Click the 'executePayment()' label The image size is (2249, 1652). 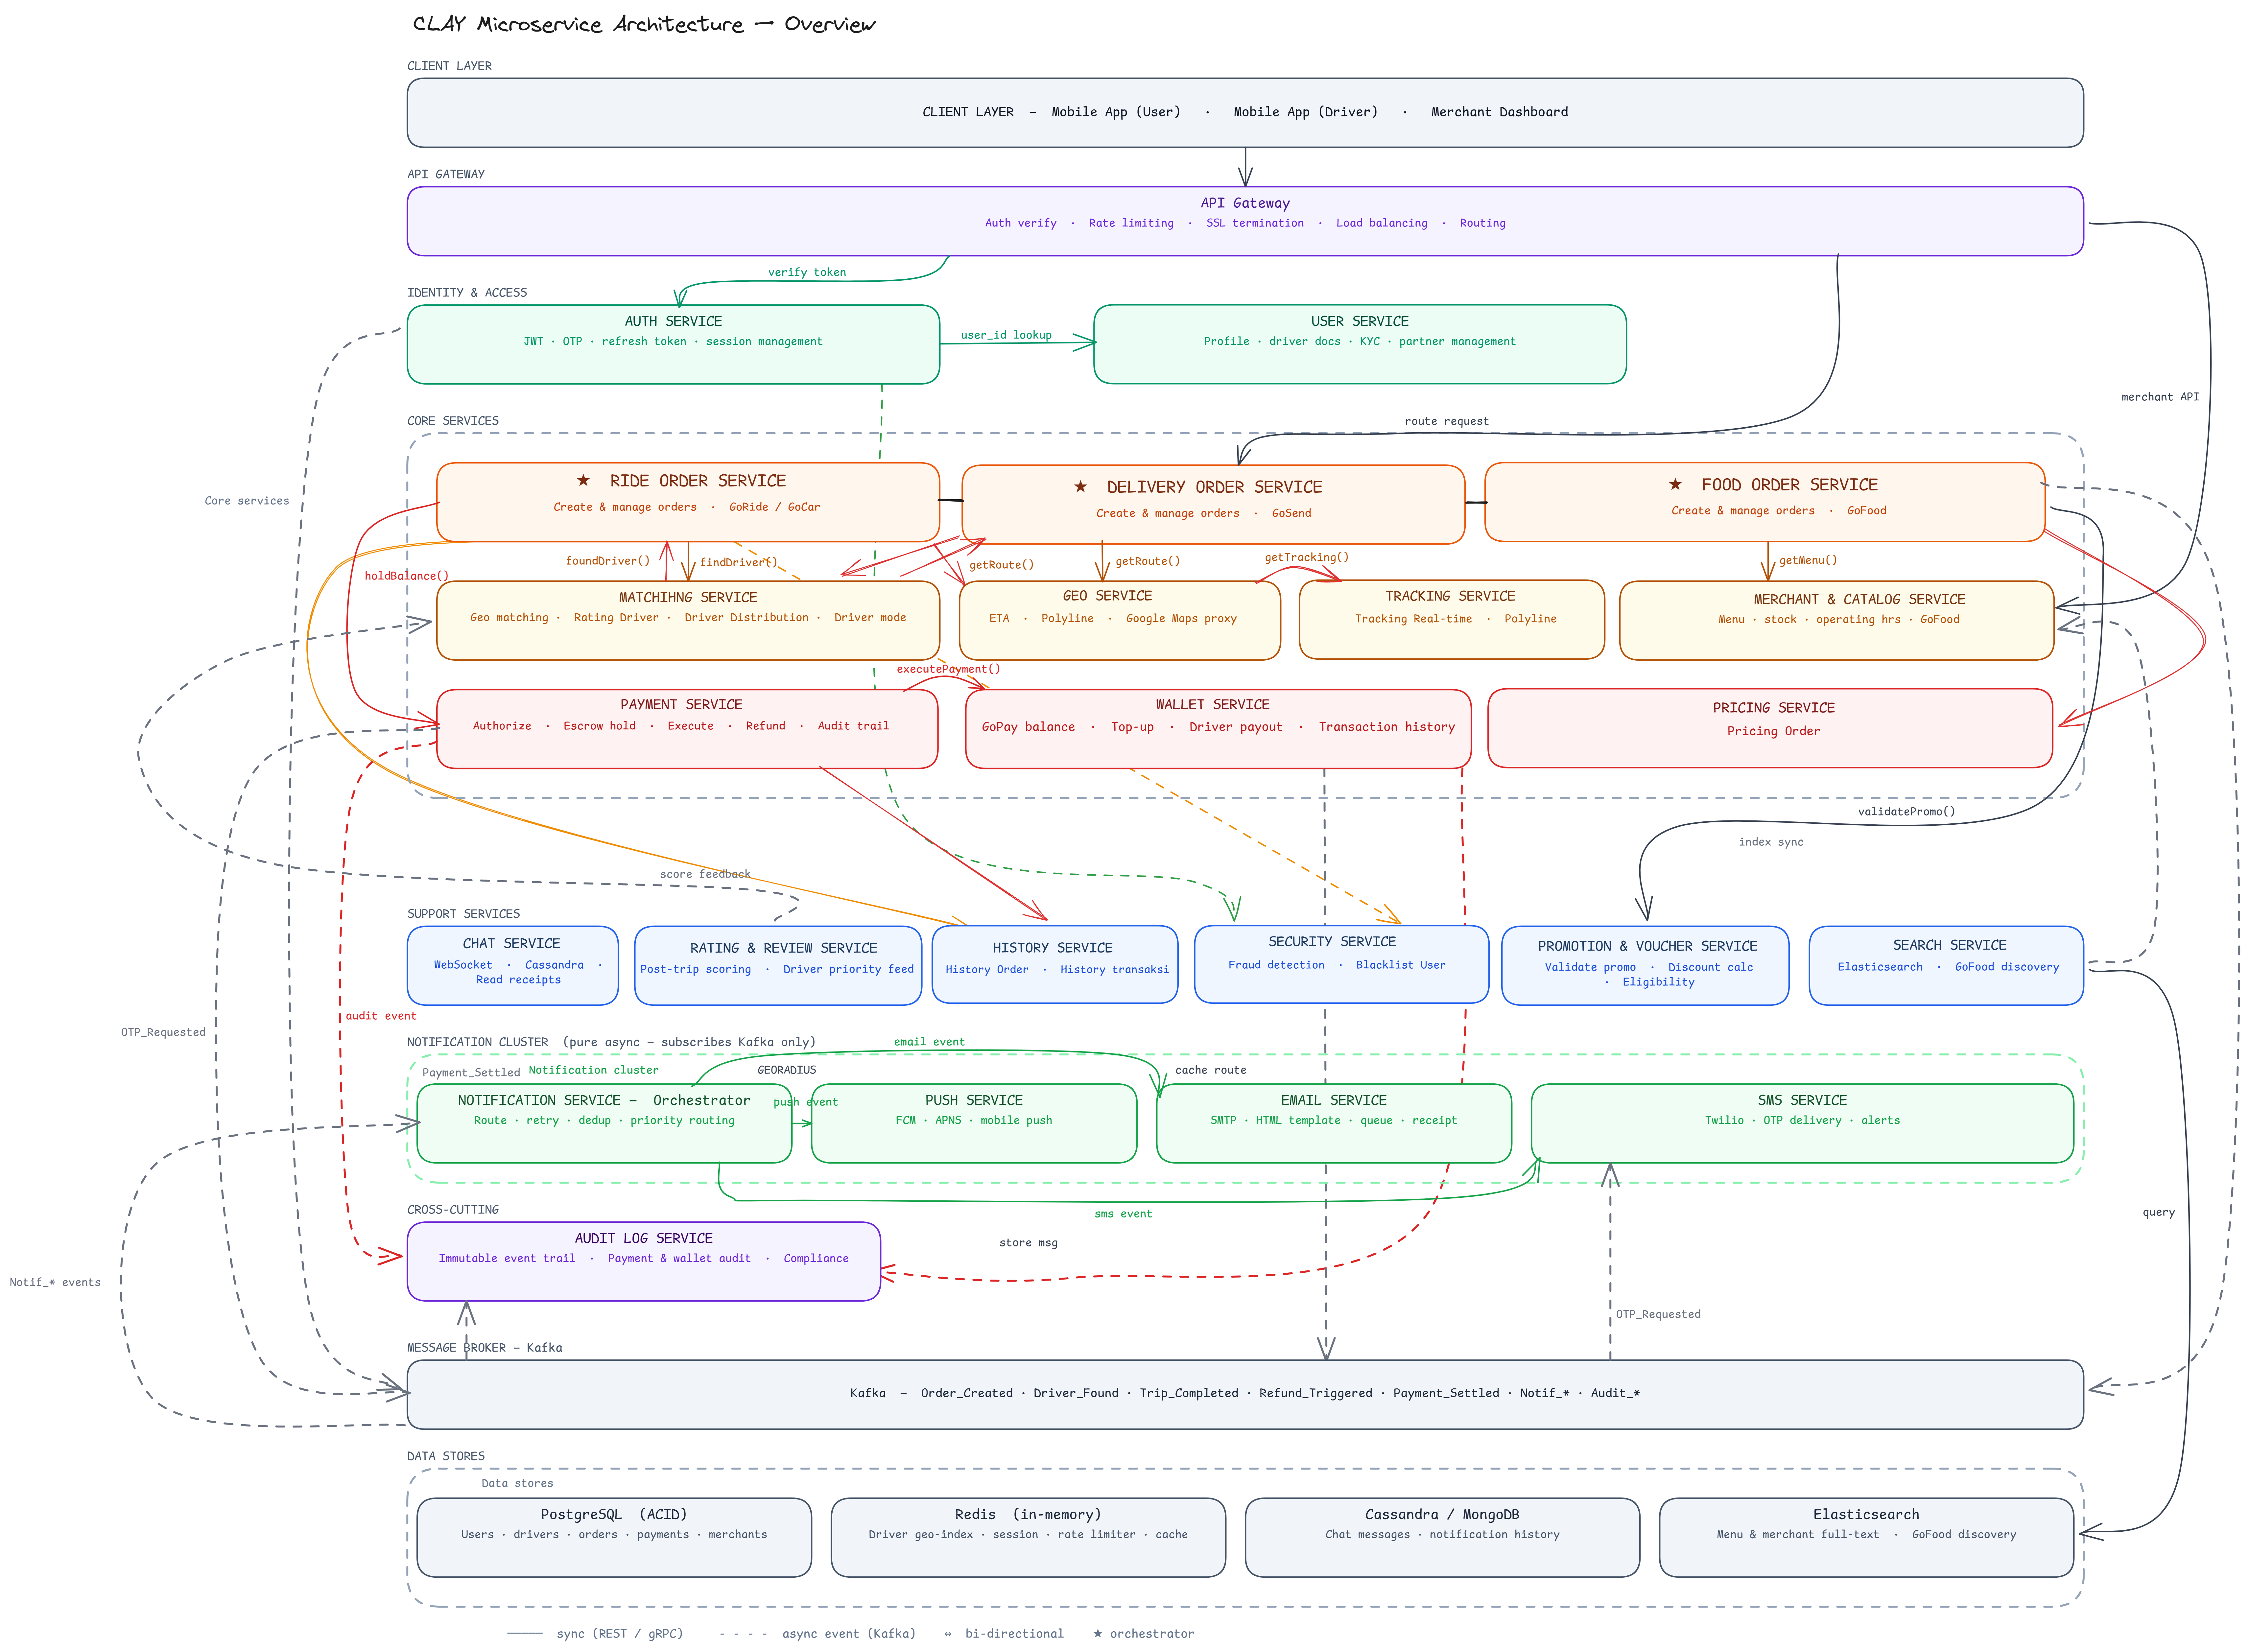pos(948,669)
